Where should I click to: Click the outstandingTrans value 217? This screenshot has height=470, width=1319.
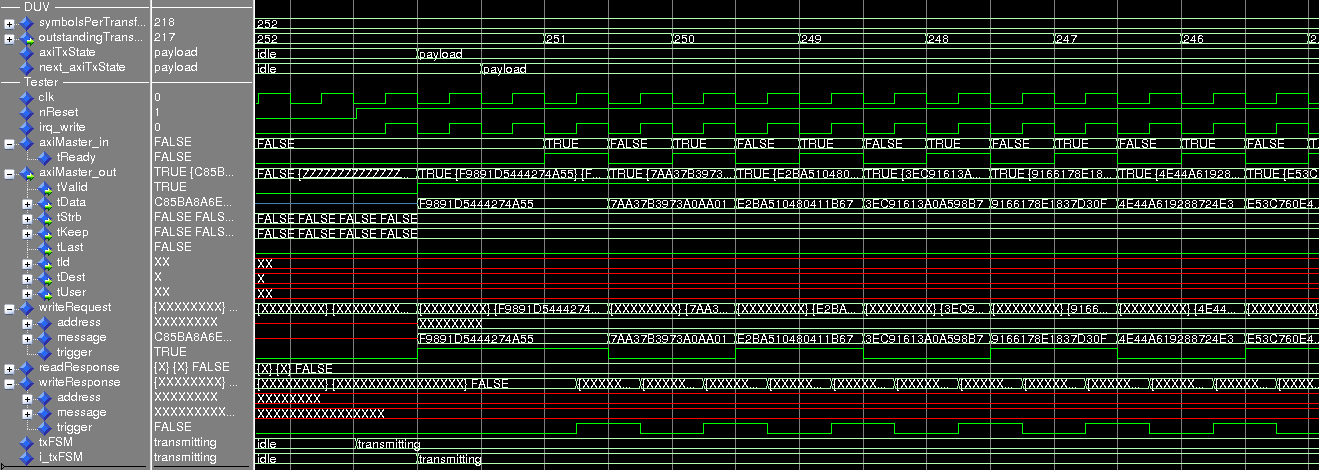click(166, 37)
